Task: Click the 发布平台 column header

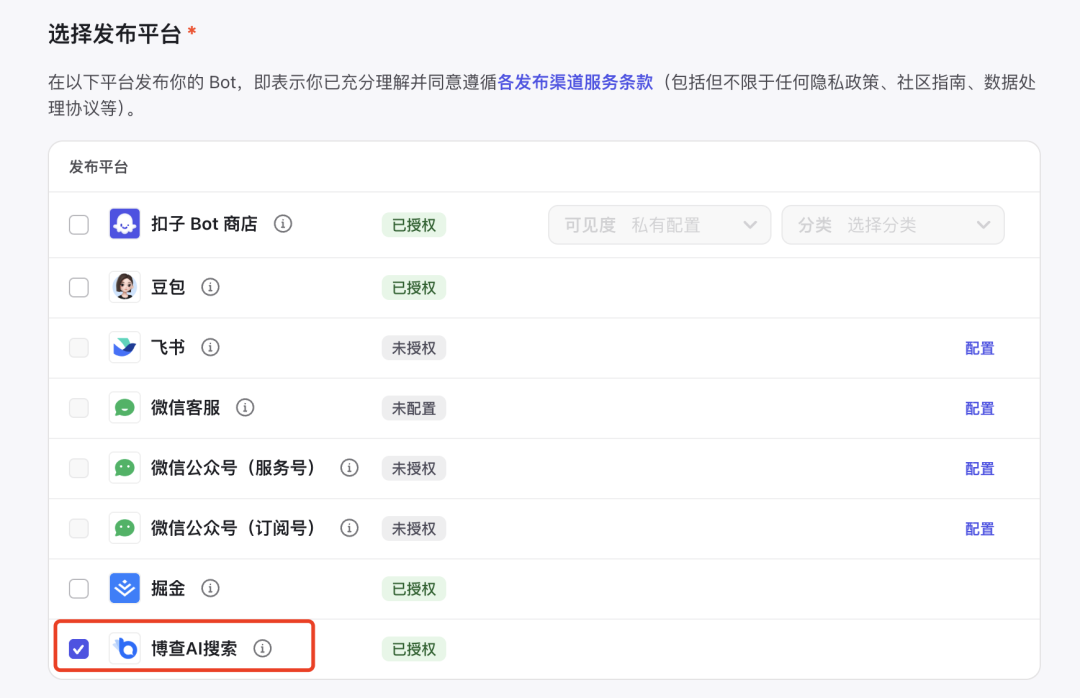Action: pyautogui.click(x=98, y=167)
